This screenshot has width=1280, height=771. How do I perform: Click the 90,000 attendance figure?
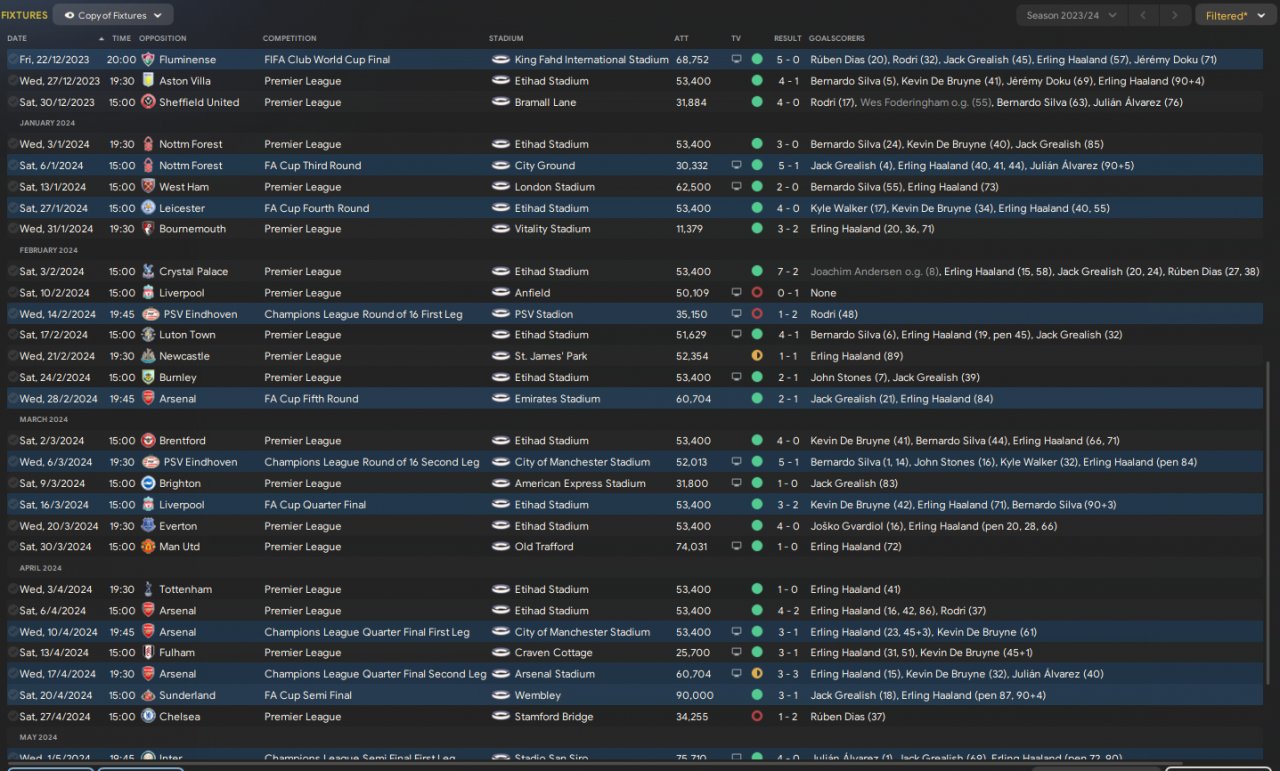pos(695,695)
